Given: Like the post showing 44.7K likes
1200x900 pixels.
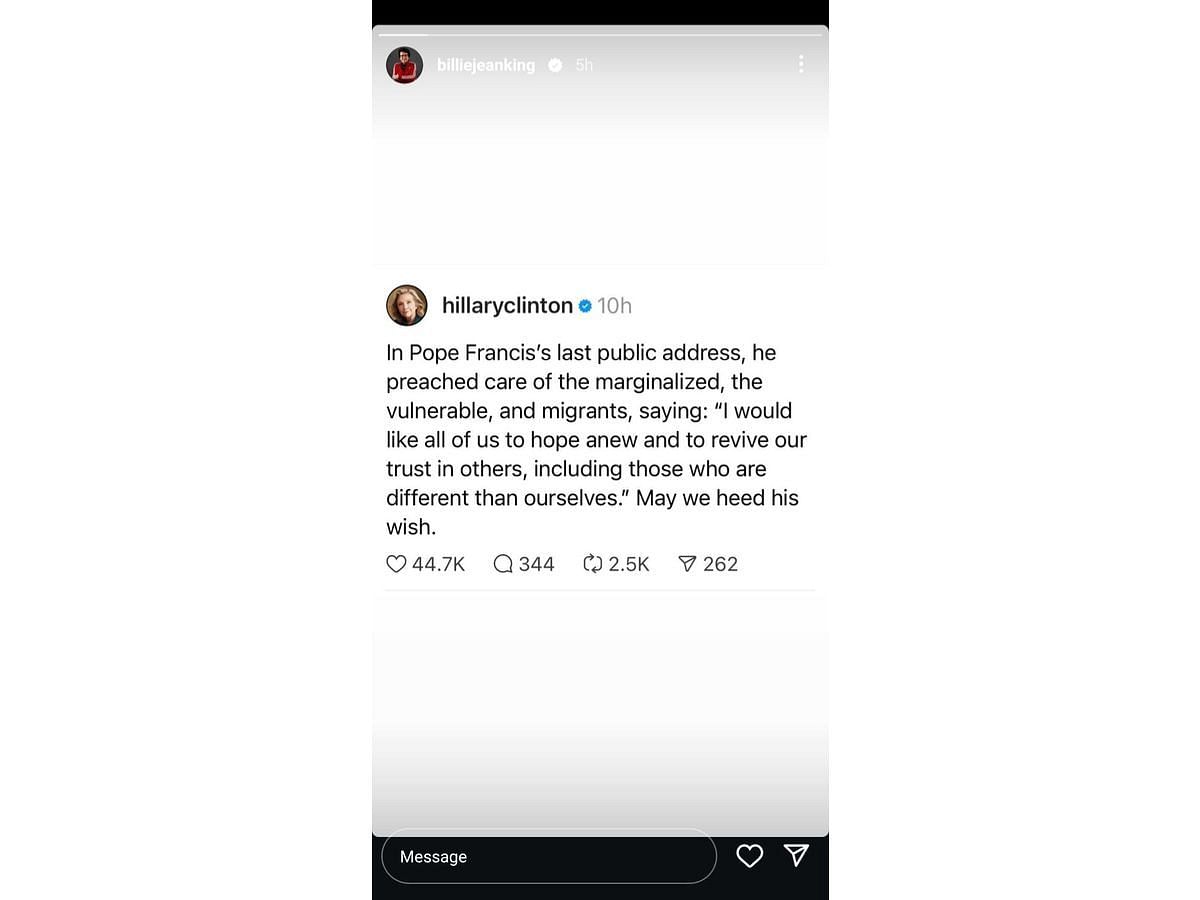Looking at the screenshot, I should pyautogui.click(x=396, y=564).
